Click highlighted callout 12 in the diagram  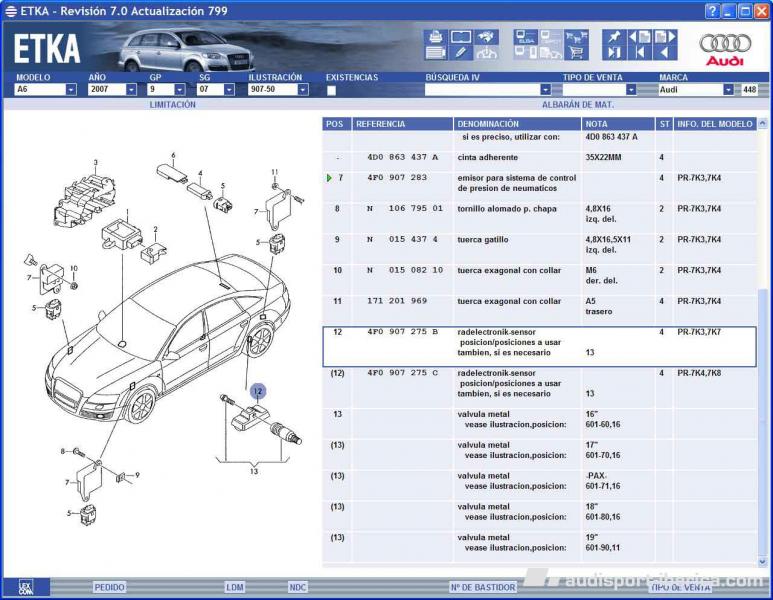pos(258,391)
